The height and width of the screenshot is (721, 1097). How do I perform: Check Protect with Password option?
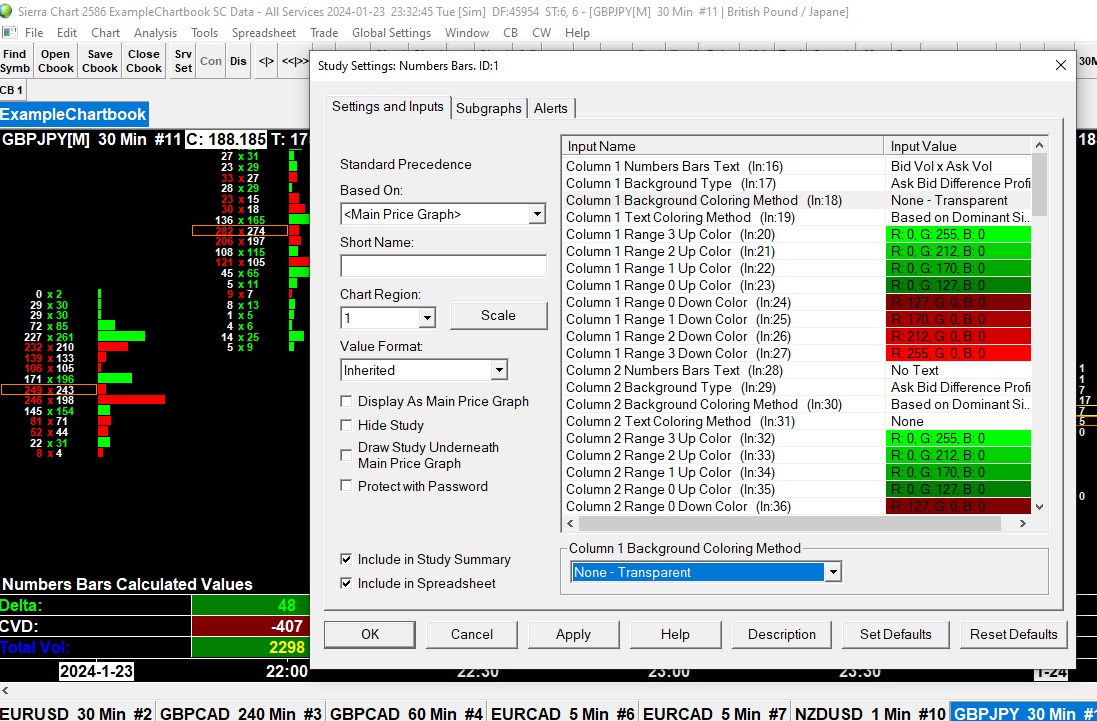pyautogui.click(x=346, y=486)
